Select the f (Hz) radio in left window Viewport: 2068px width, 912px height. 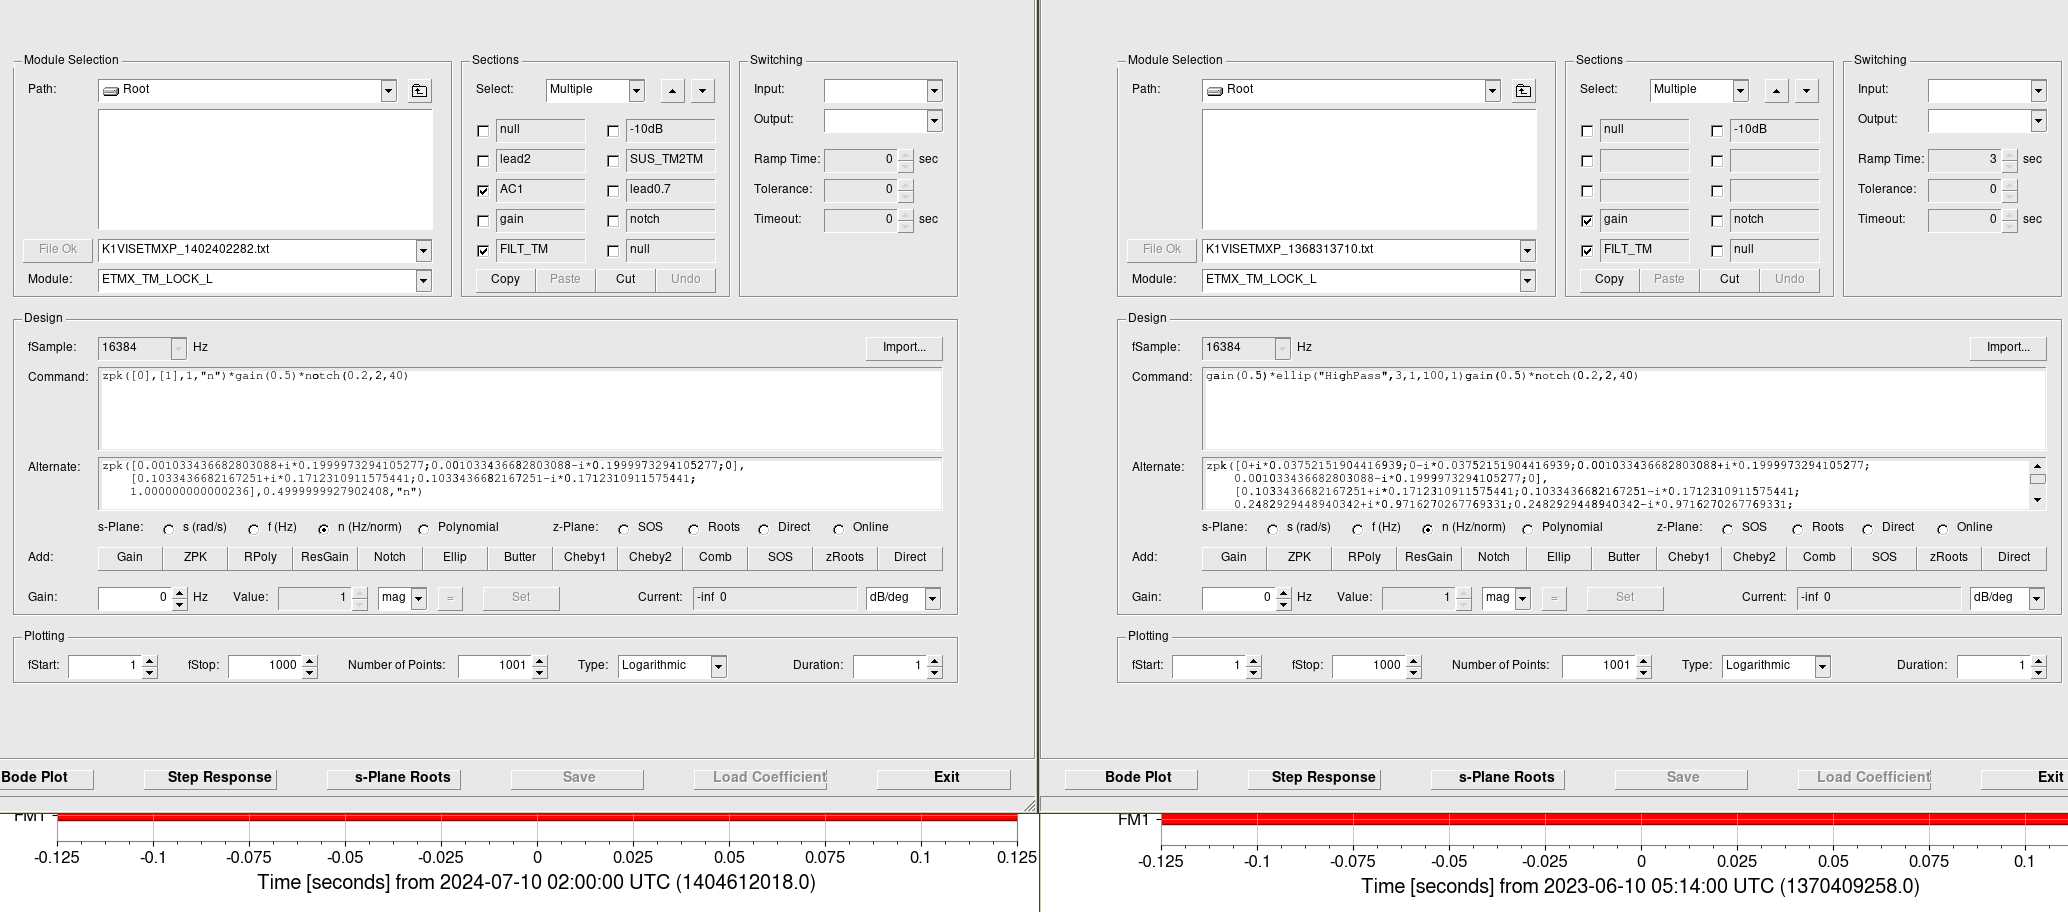pos(254,529)
